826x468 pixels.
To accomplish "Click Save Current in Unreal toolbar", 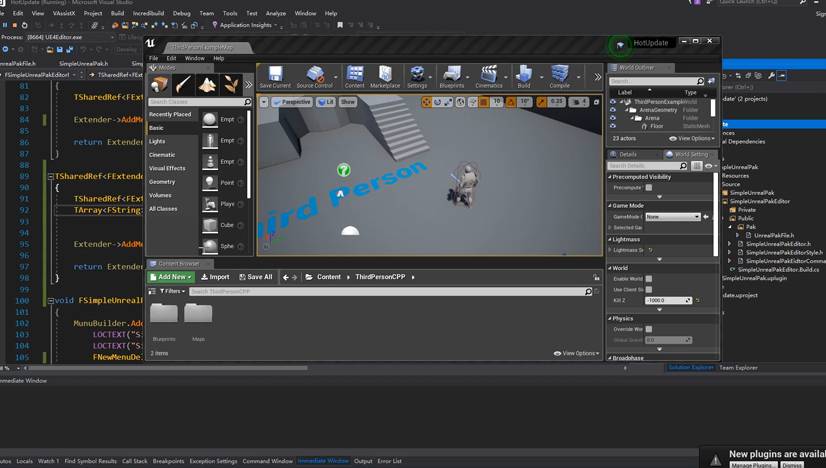I will coord(275,77).
